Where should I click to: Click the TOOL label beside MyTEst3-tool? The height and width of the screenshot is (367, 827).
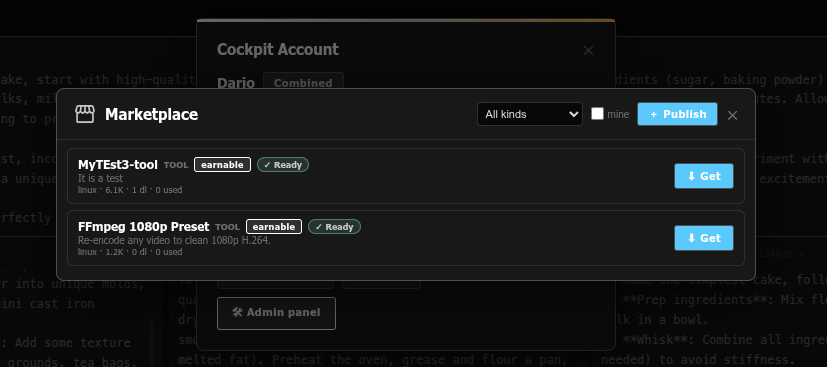tap(176, 165)
